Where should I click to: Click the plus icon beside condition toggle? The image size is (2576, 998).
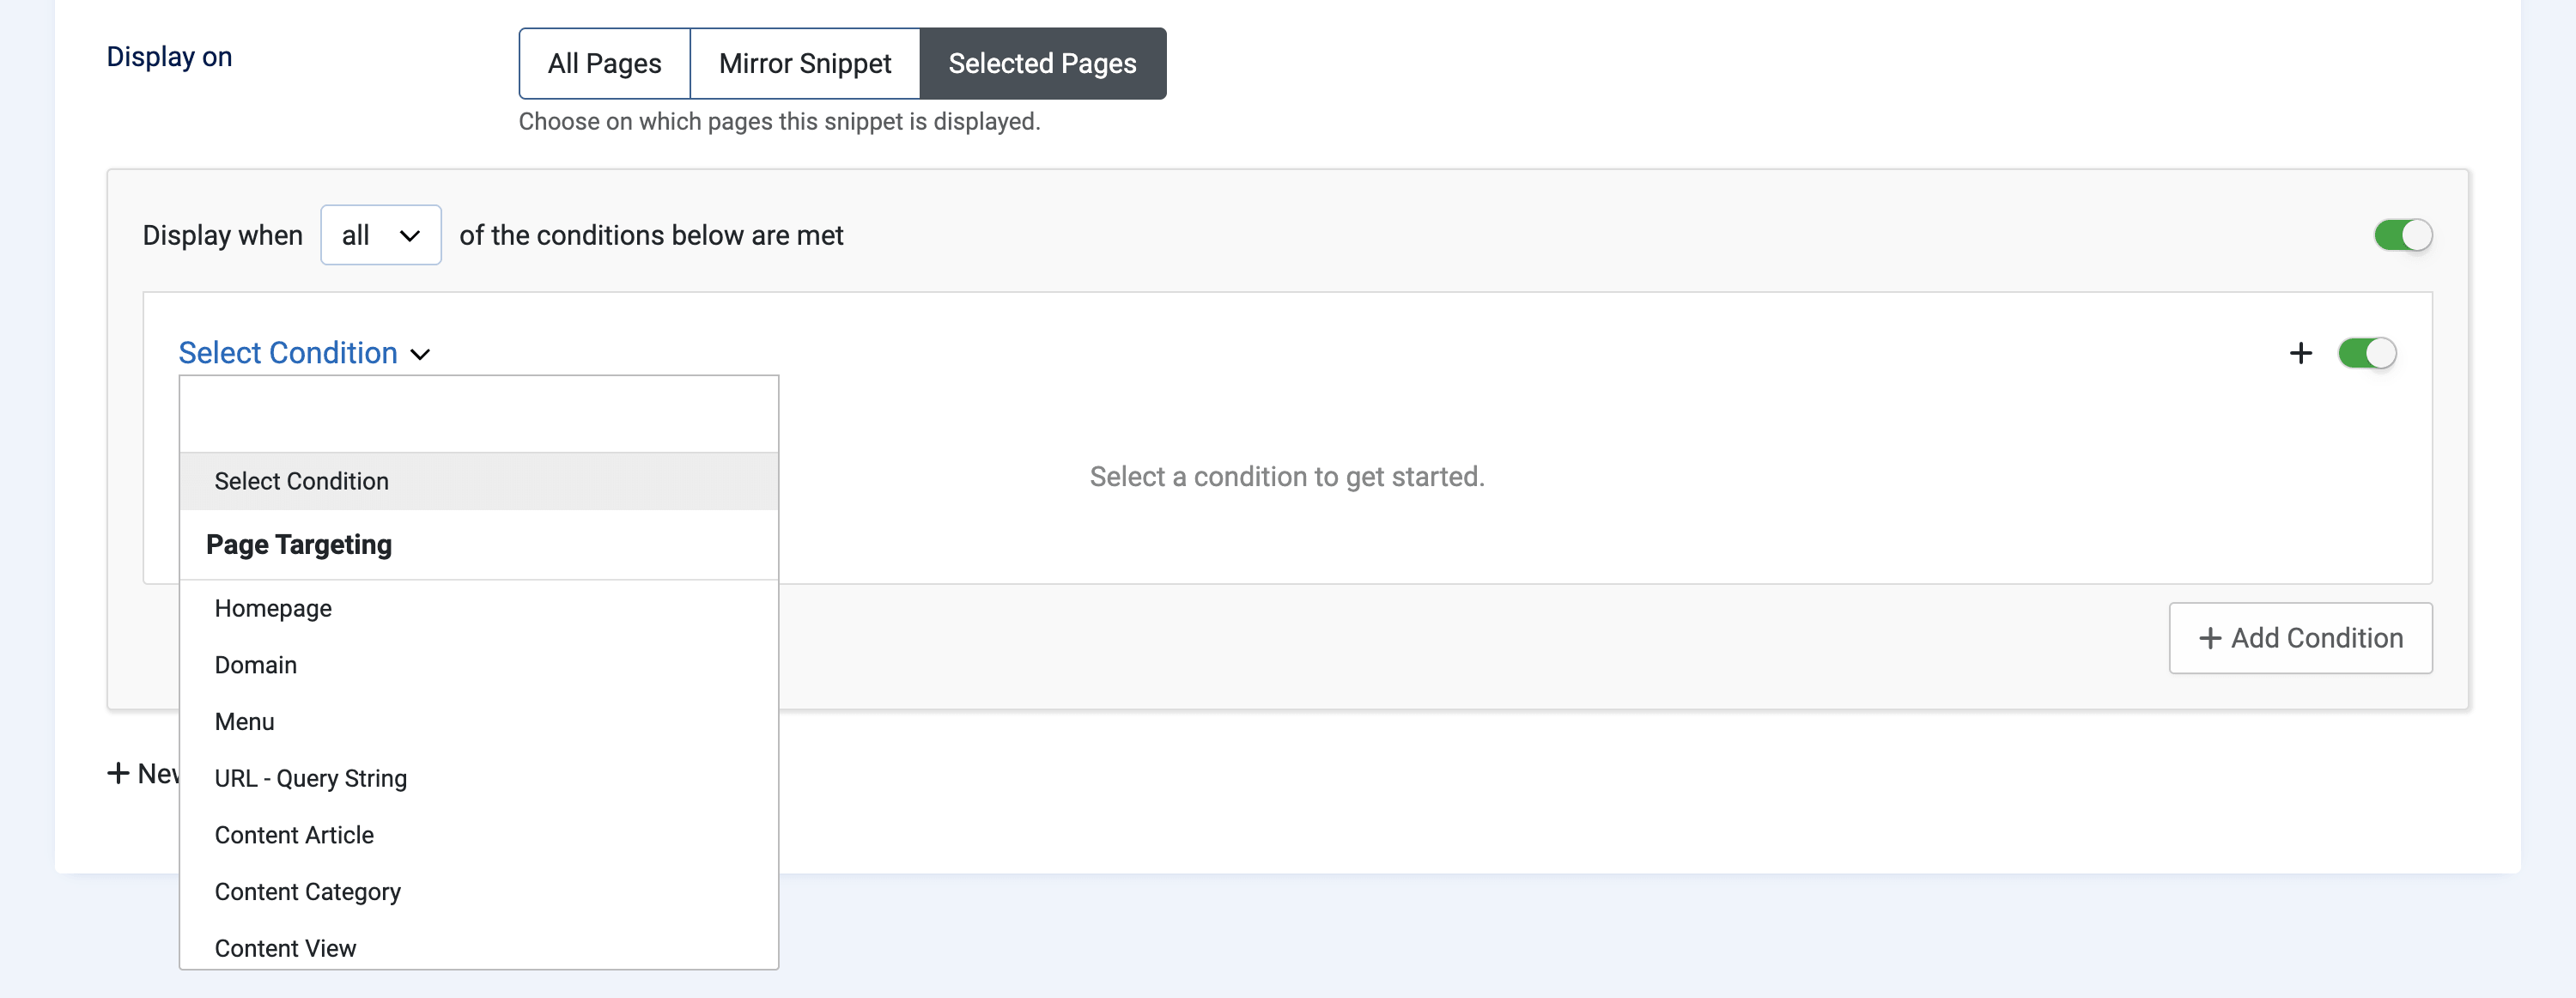pos(2300,353)
